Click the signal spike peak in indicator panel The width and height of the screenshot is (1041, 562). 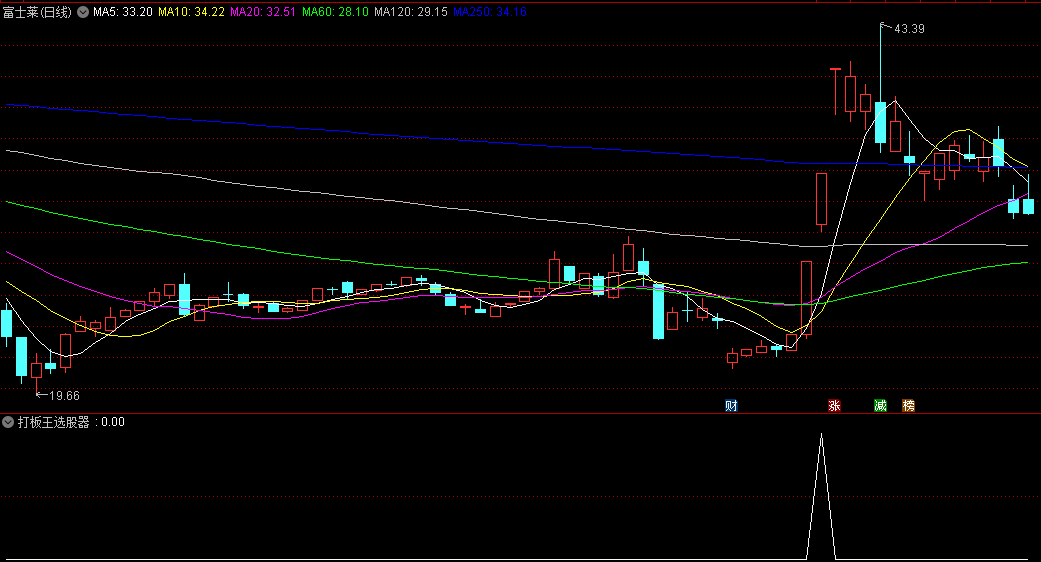(x=821, y=435)
